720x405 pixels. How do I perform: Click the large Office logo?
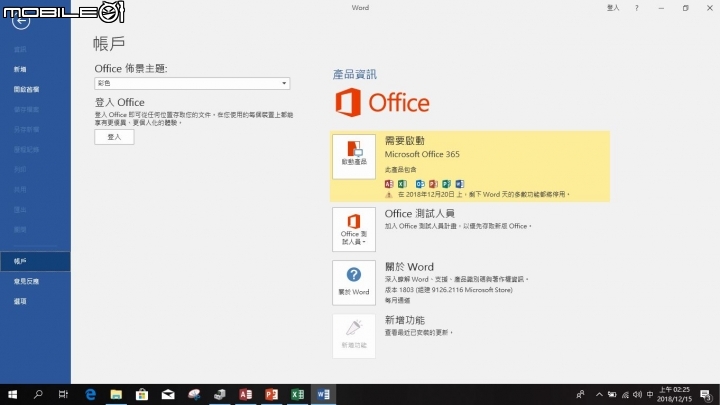tap(382, 102)
